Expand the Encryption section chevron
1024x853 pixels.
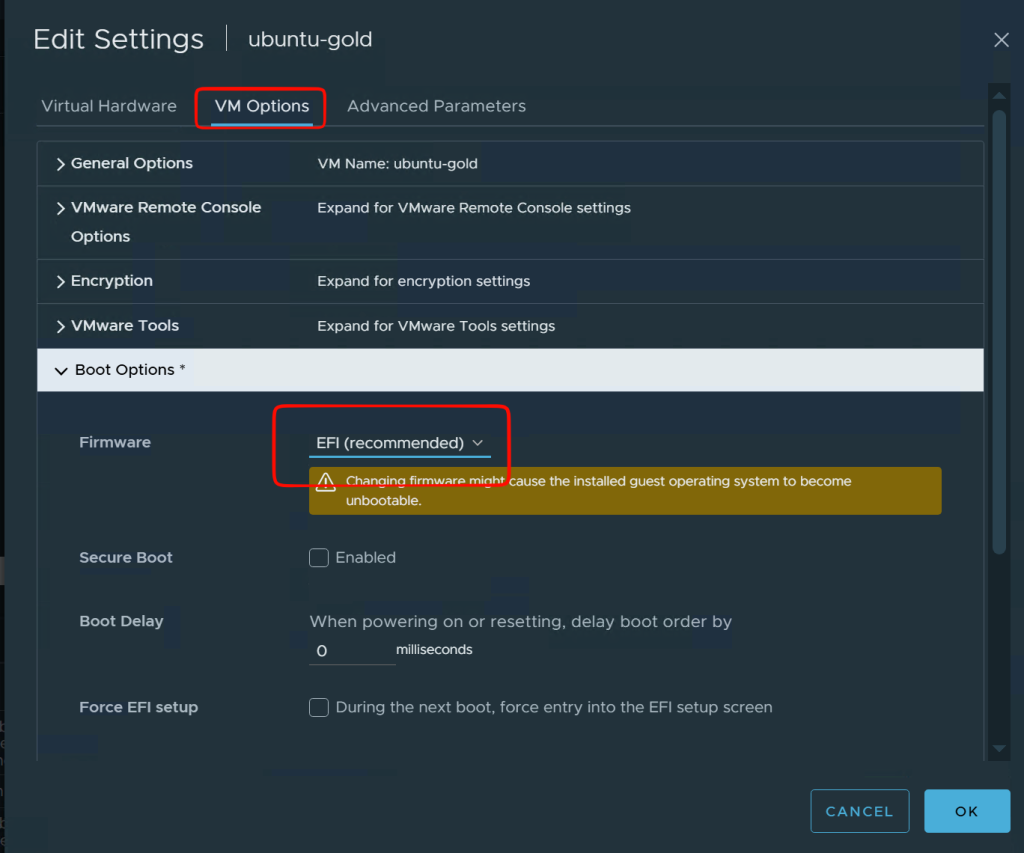pyautogui.click(x=60, y=282)
